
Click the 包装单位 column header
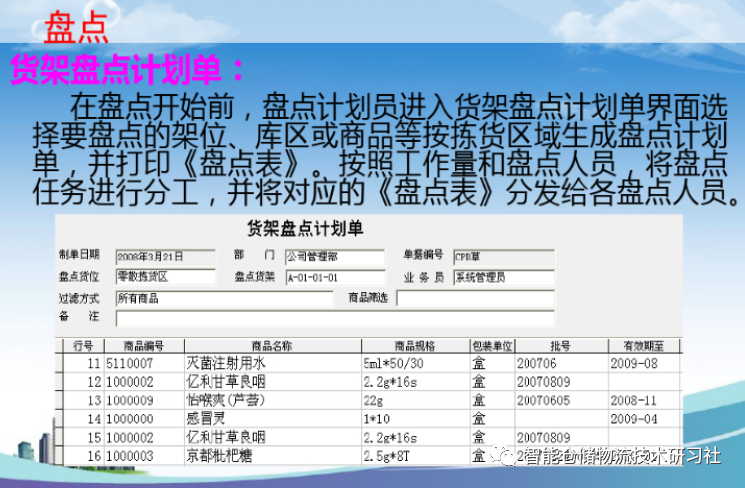pos(492,346)
